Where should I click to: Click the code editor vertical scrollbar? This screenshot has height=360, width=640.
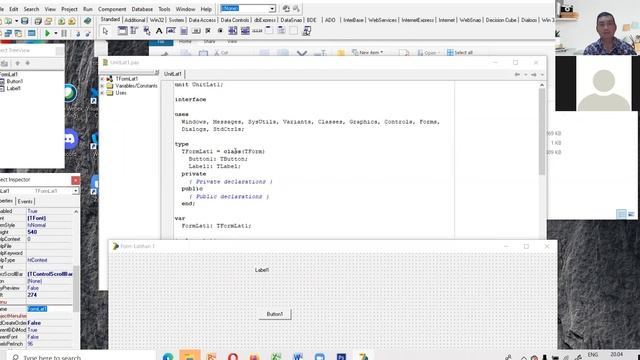pyautogui.click(x=542, y=131)
